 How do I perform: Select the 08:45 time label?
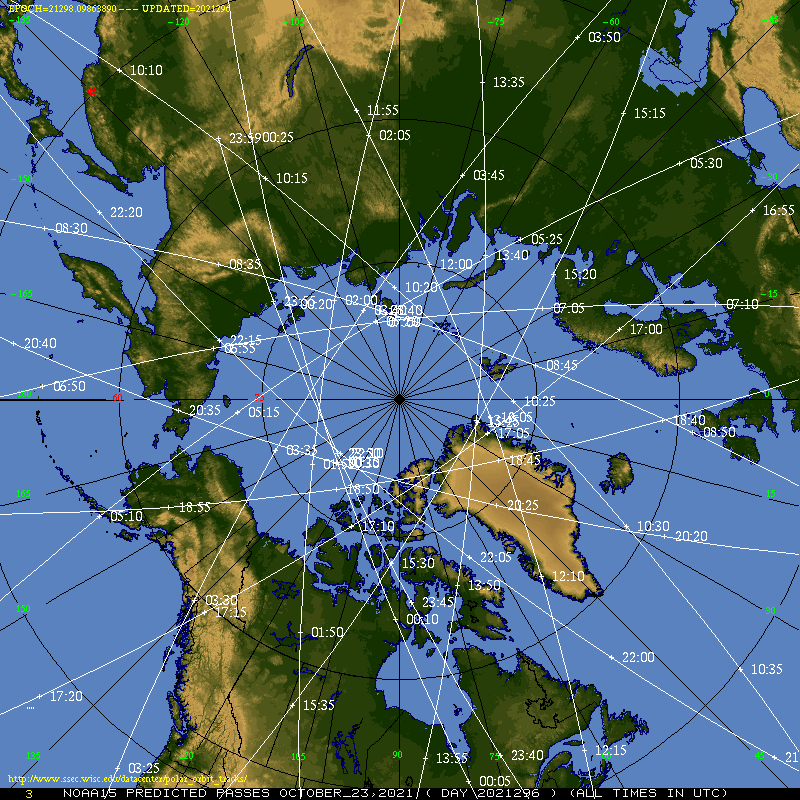pos(562,365)
